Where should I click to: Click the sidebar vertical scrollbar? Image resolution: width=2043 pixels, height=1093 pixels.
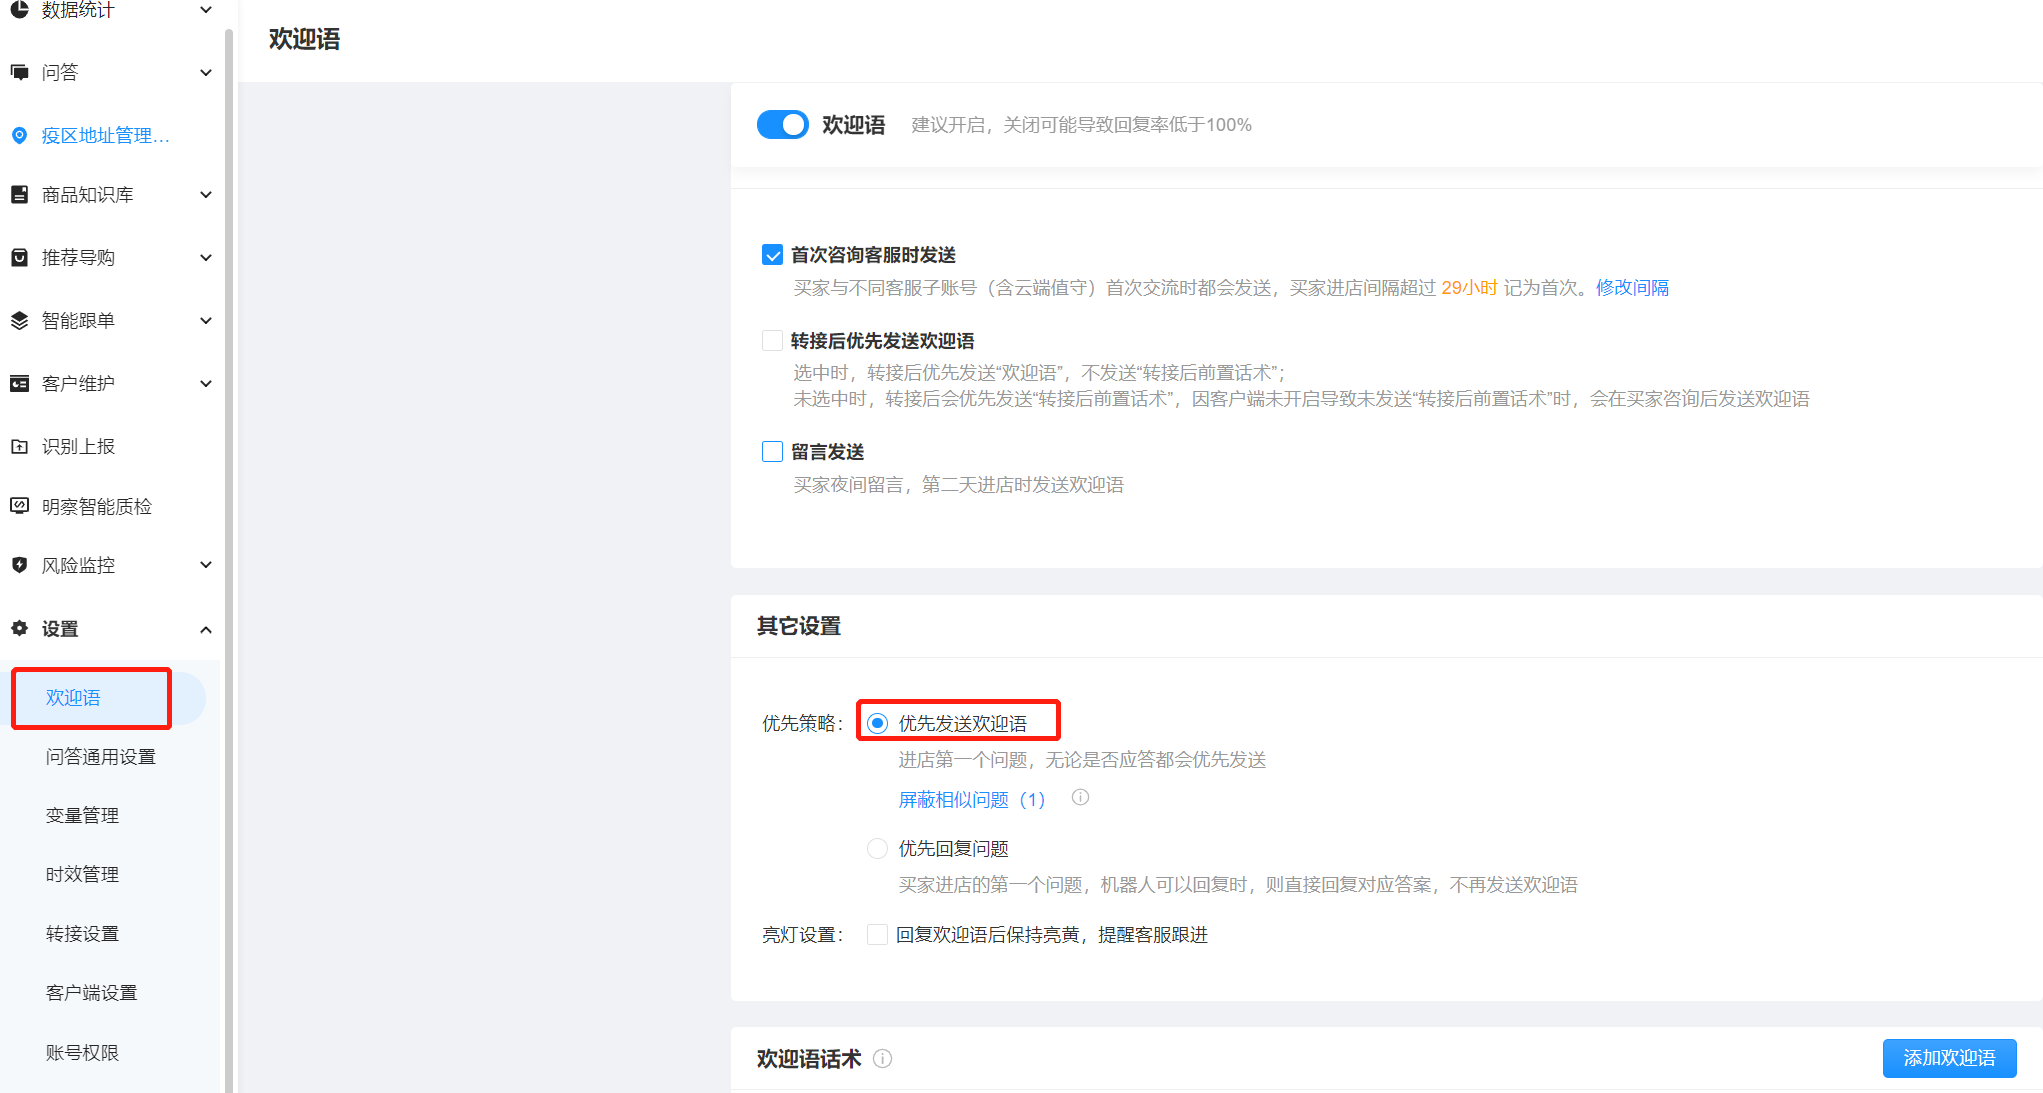click(229, 560)
